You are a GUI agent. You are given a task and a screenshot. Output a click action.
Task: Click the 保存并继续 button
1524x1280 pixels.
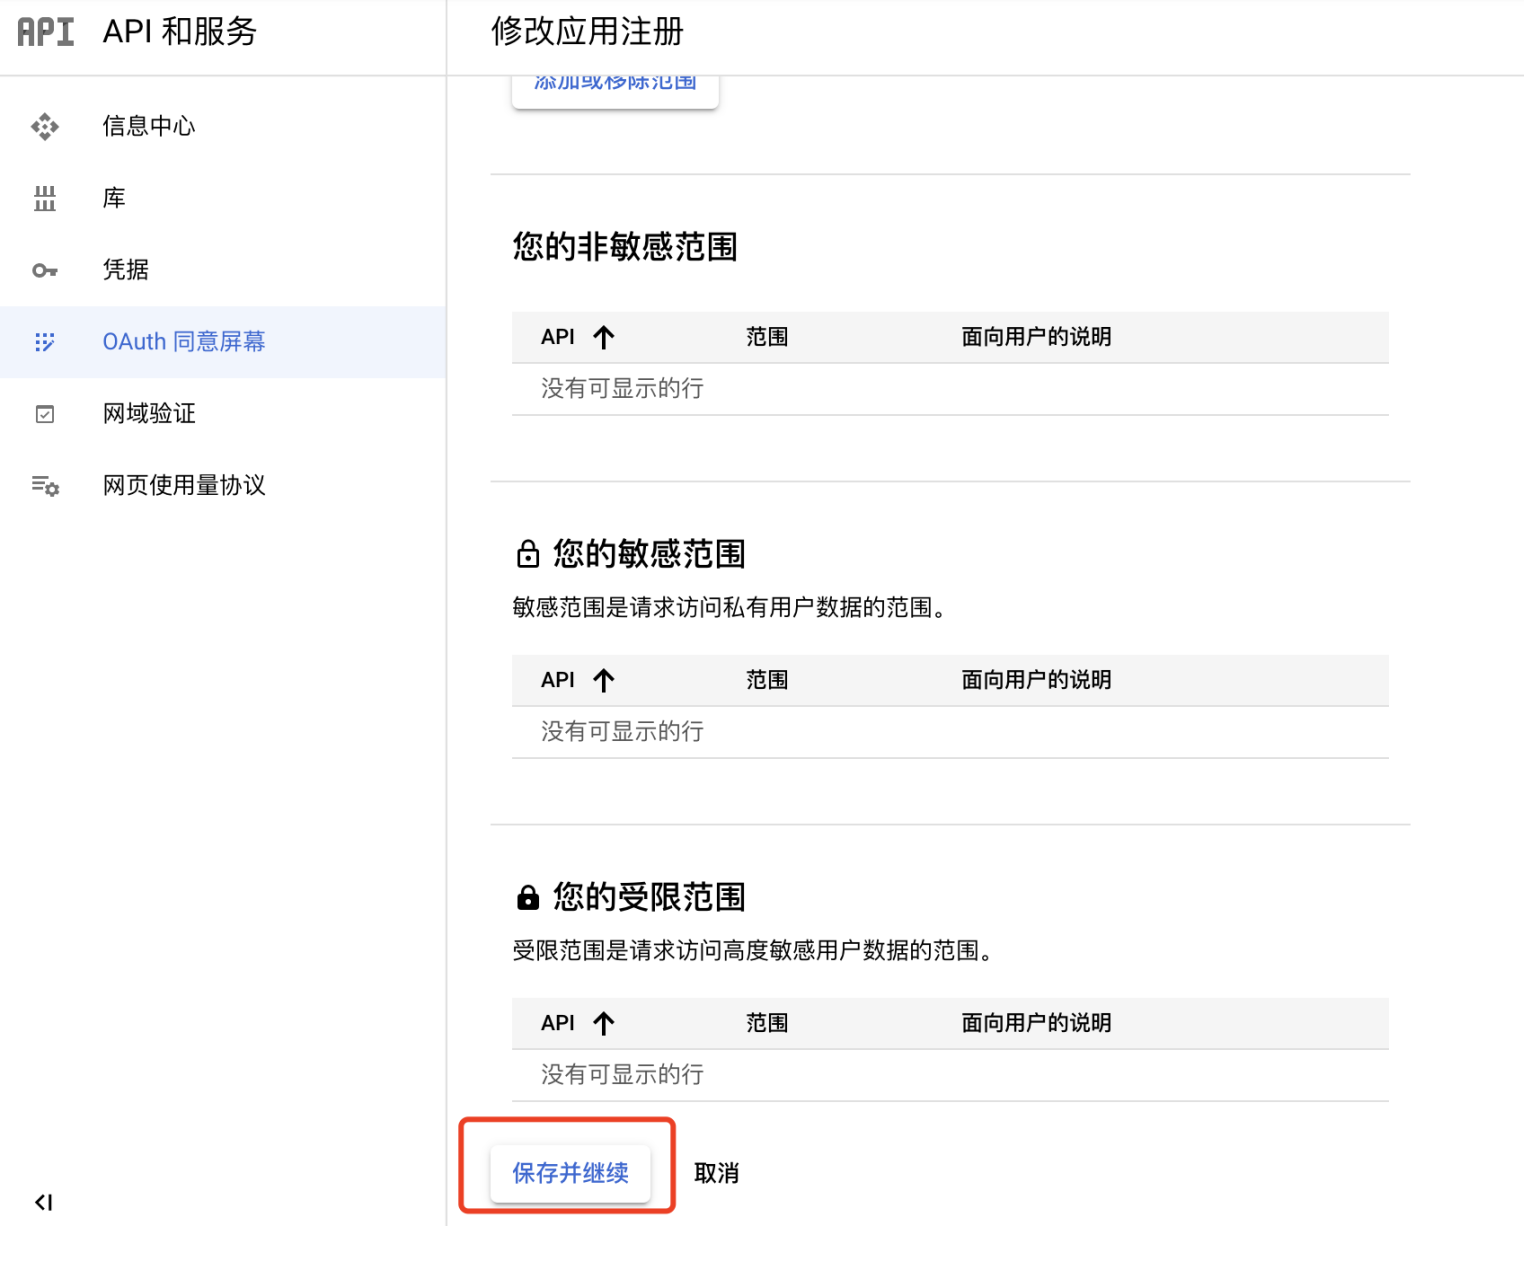(x=572, y=1173)
